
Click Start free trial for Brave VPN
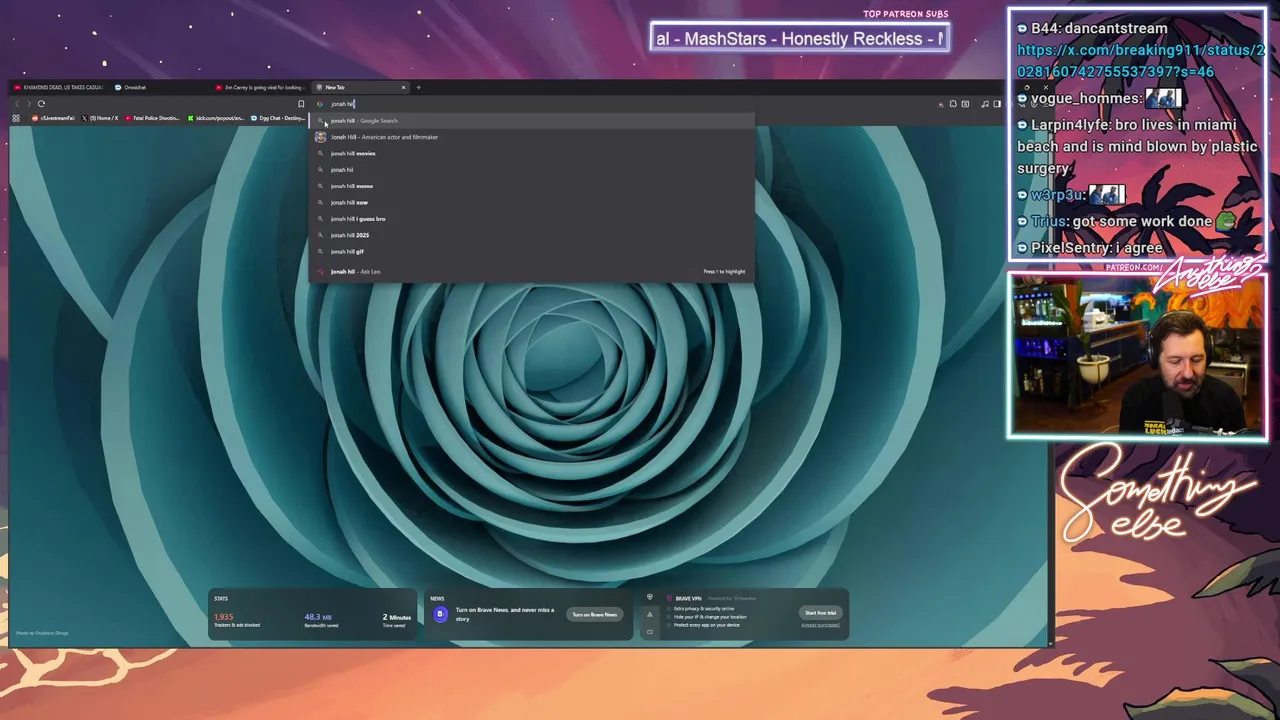coord(820,613)
